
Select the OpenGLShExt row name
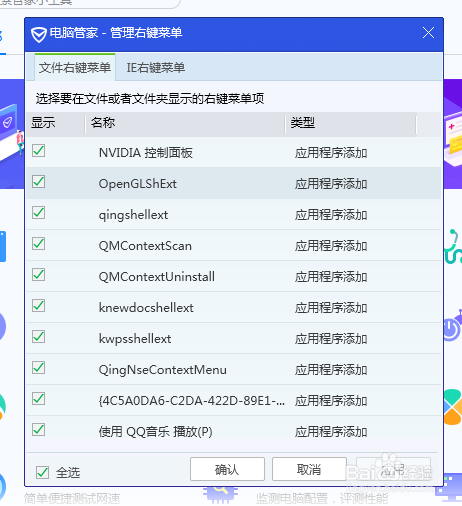[x=138, y=184]
